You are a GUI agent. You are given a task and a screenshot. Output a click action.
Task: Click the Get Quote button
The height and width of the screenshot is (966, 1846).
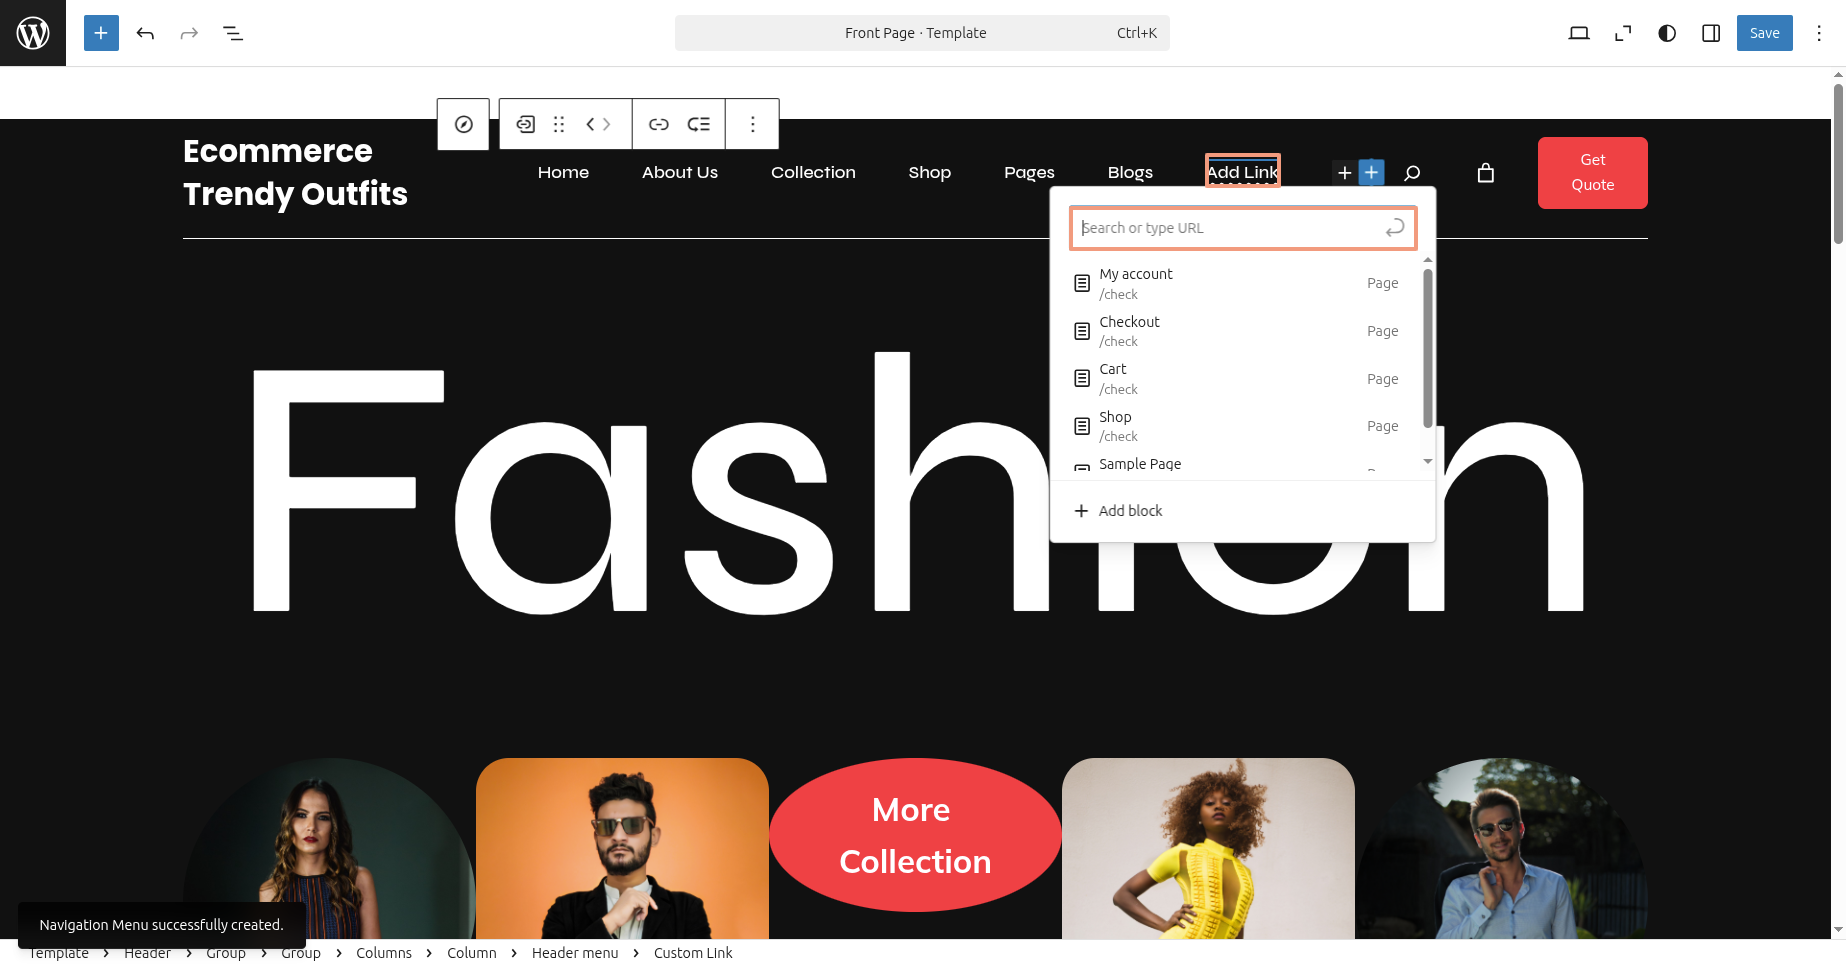1592,173
